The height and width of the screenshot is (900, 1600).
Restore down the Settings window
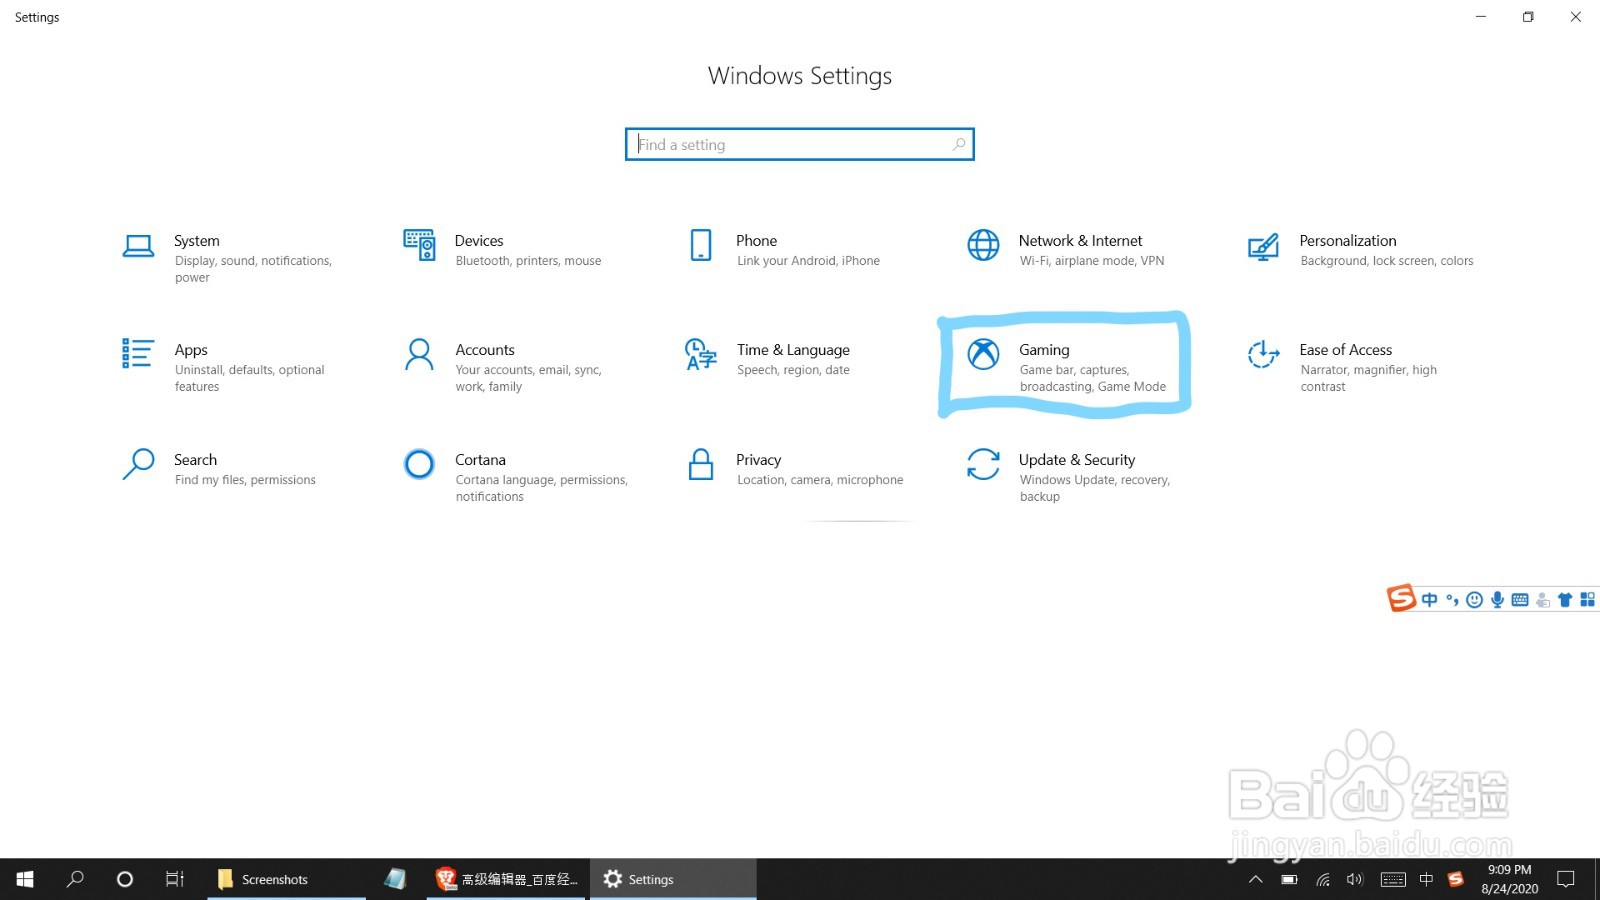(1528, 17)
